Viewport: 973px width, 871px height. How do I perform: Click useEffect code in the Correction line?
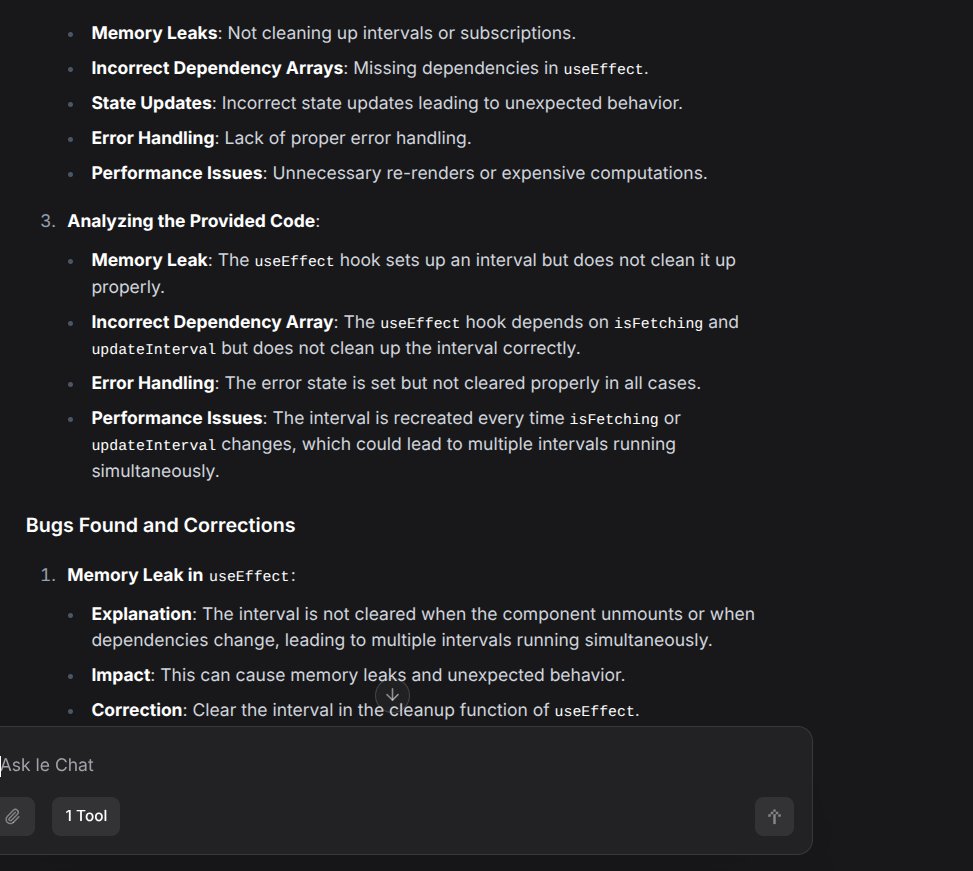[x=594, y=711]
